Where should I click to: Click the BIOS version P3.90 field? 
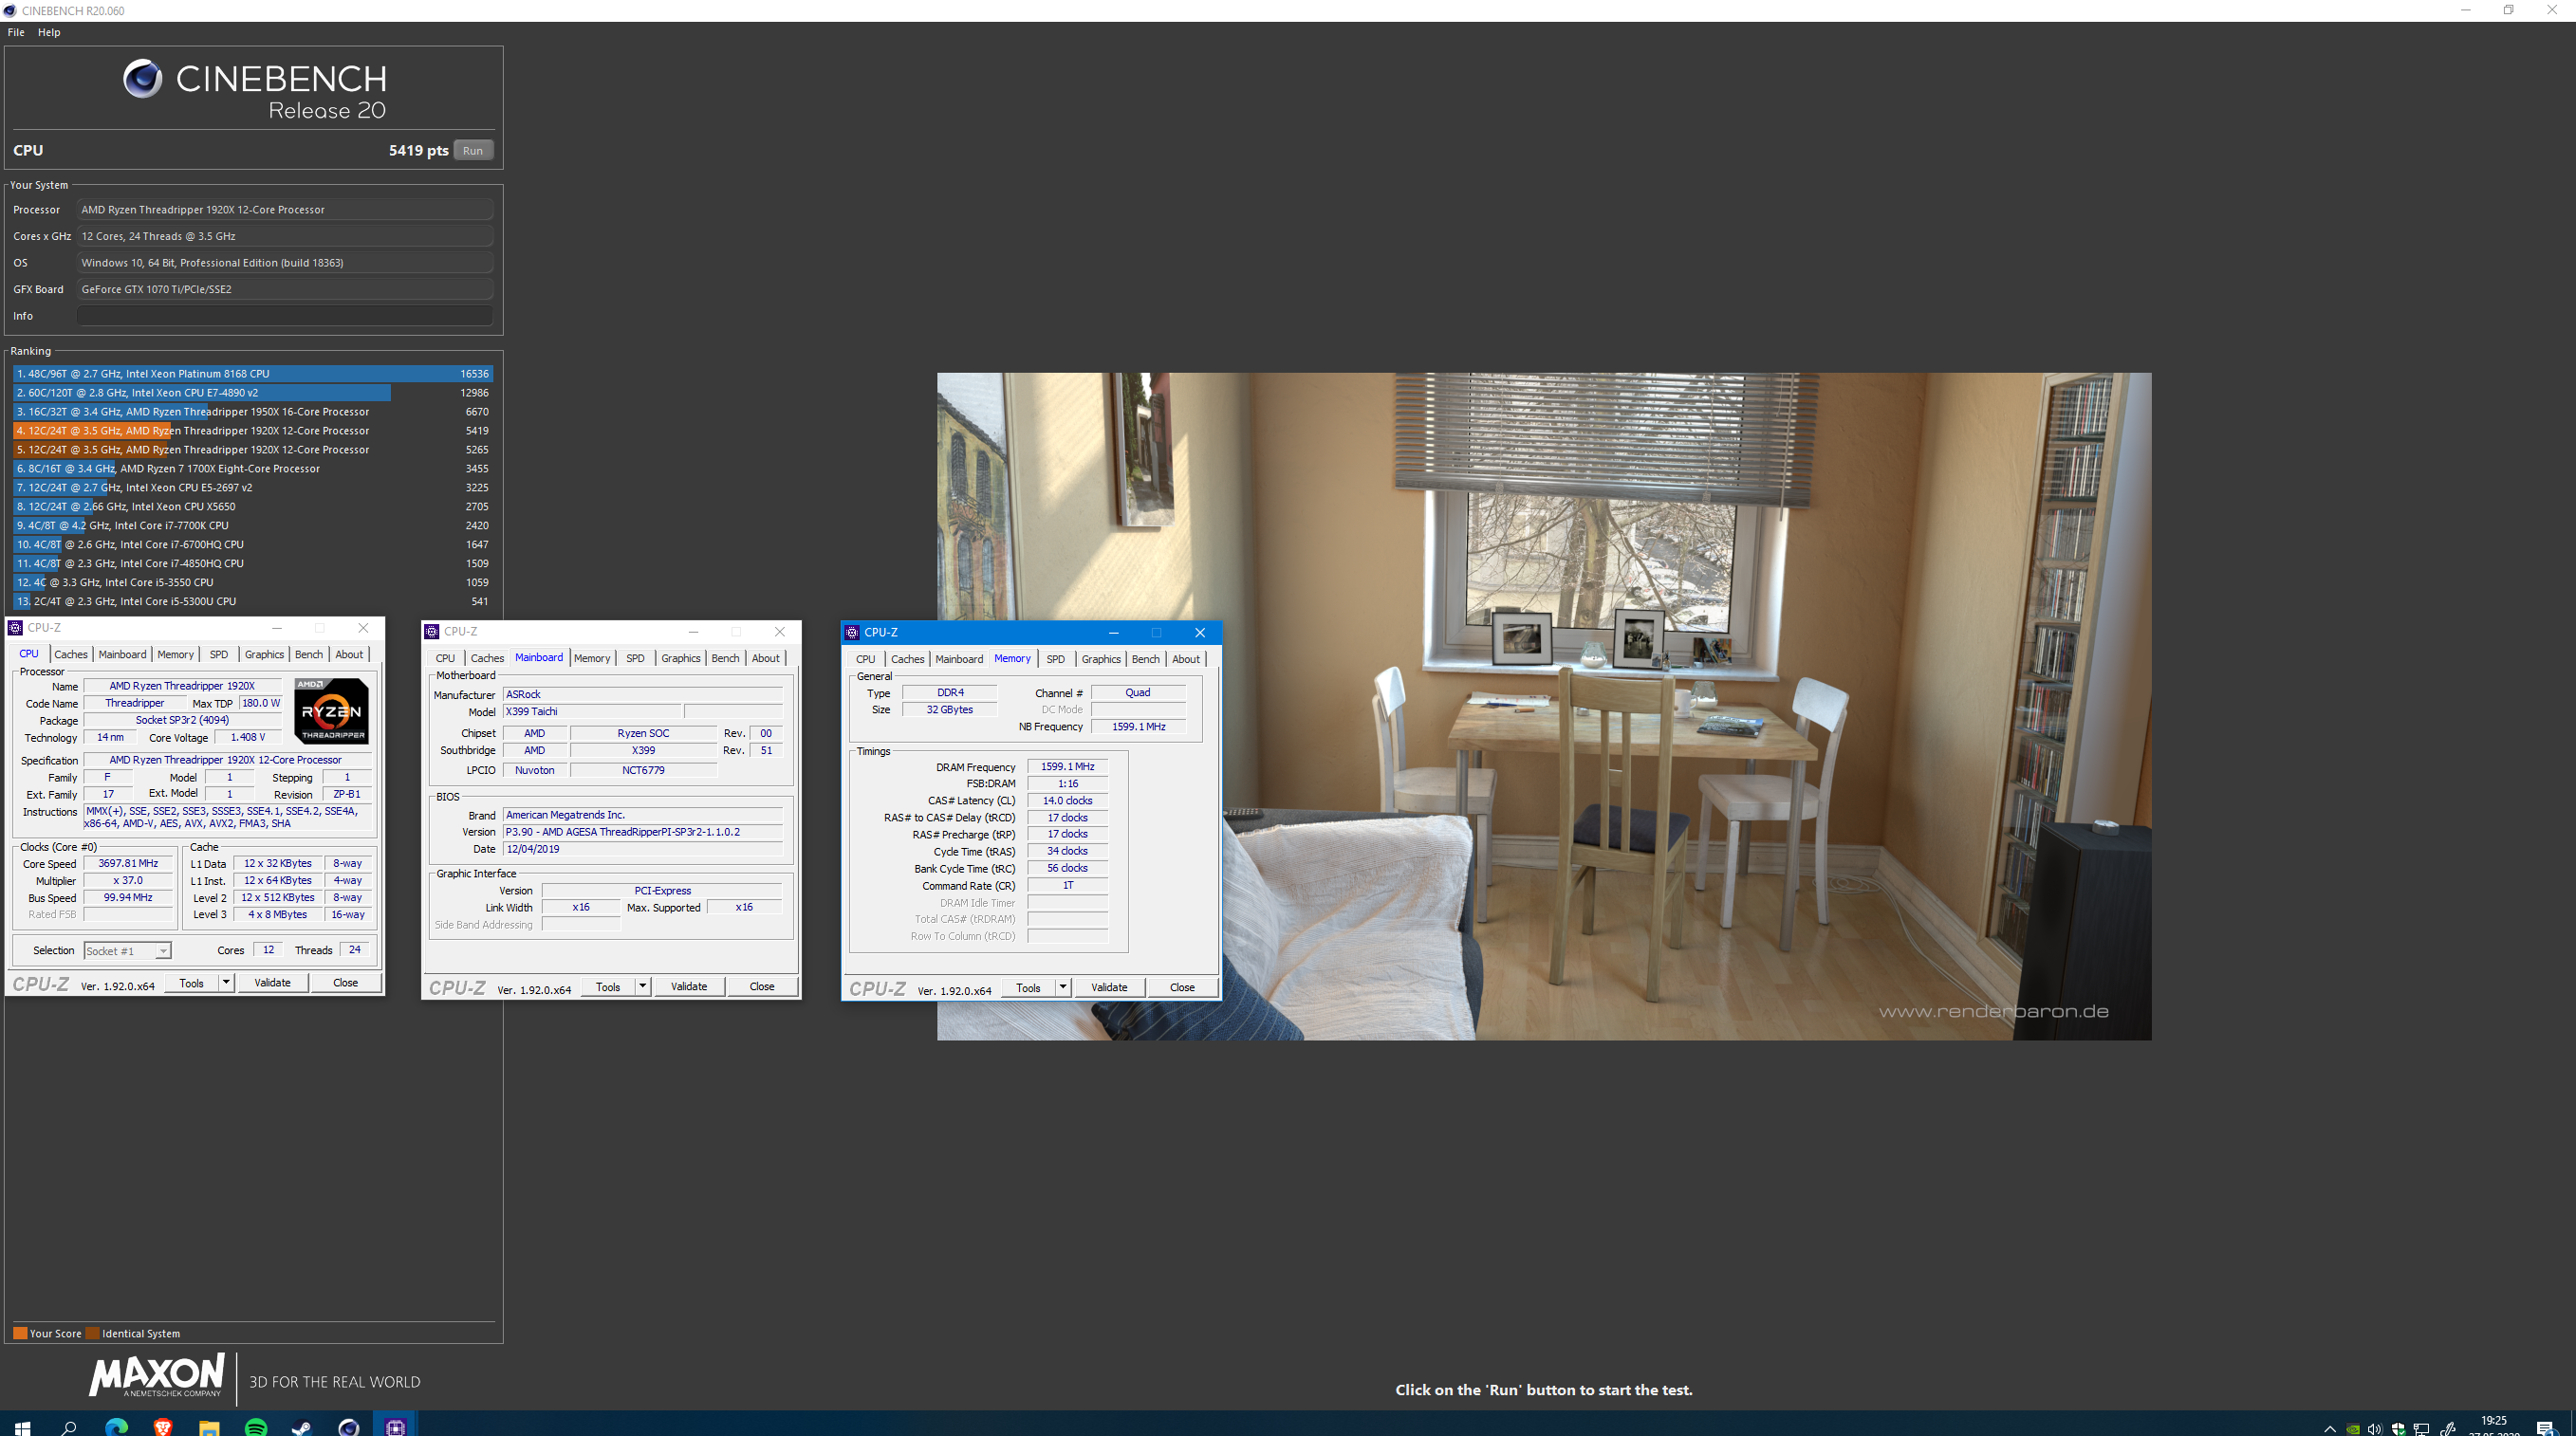click(643, 832)
